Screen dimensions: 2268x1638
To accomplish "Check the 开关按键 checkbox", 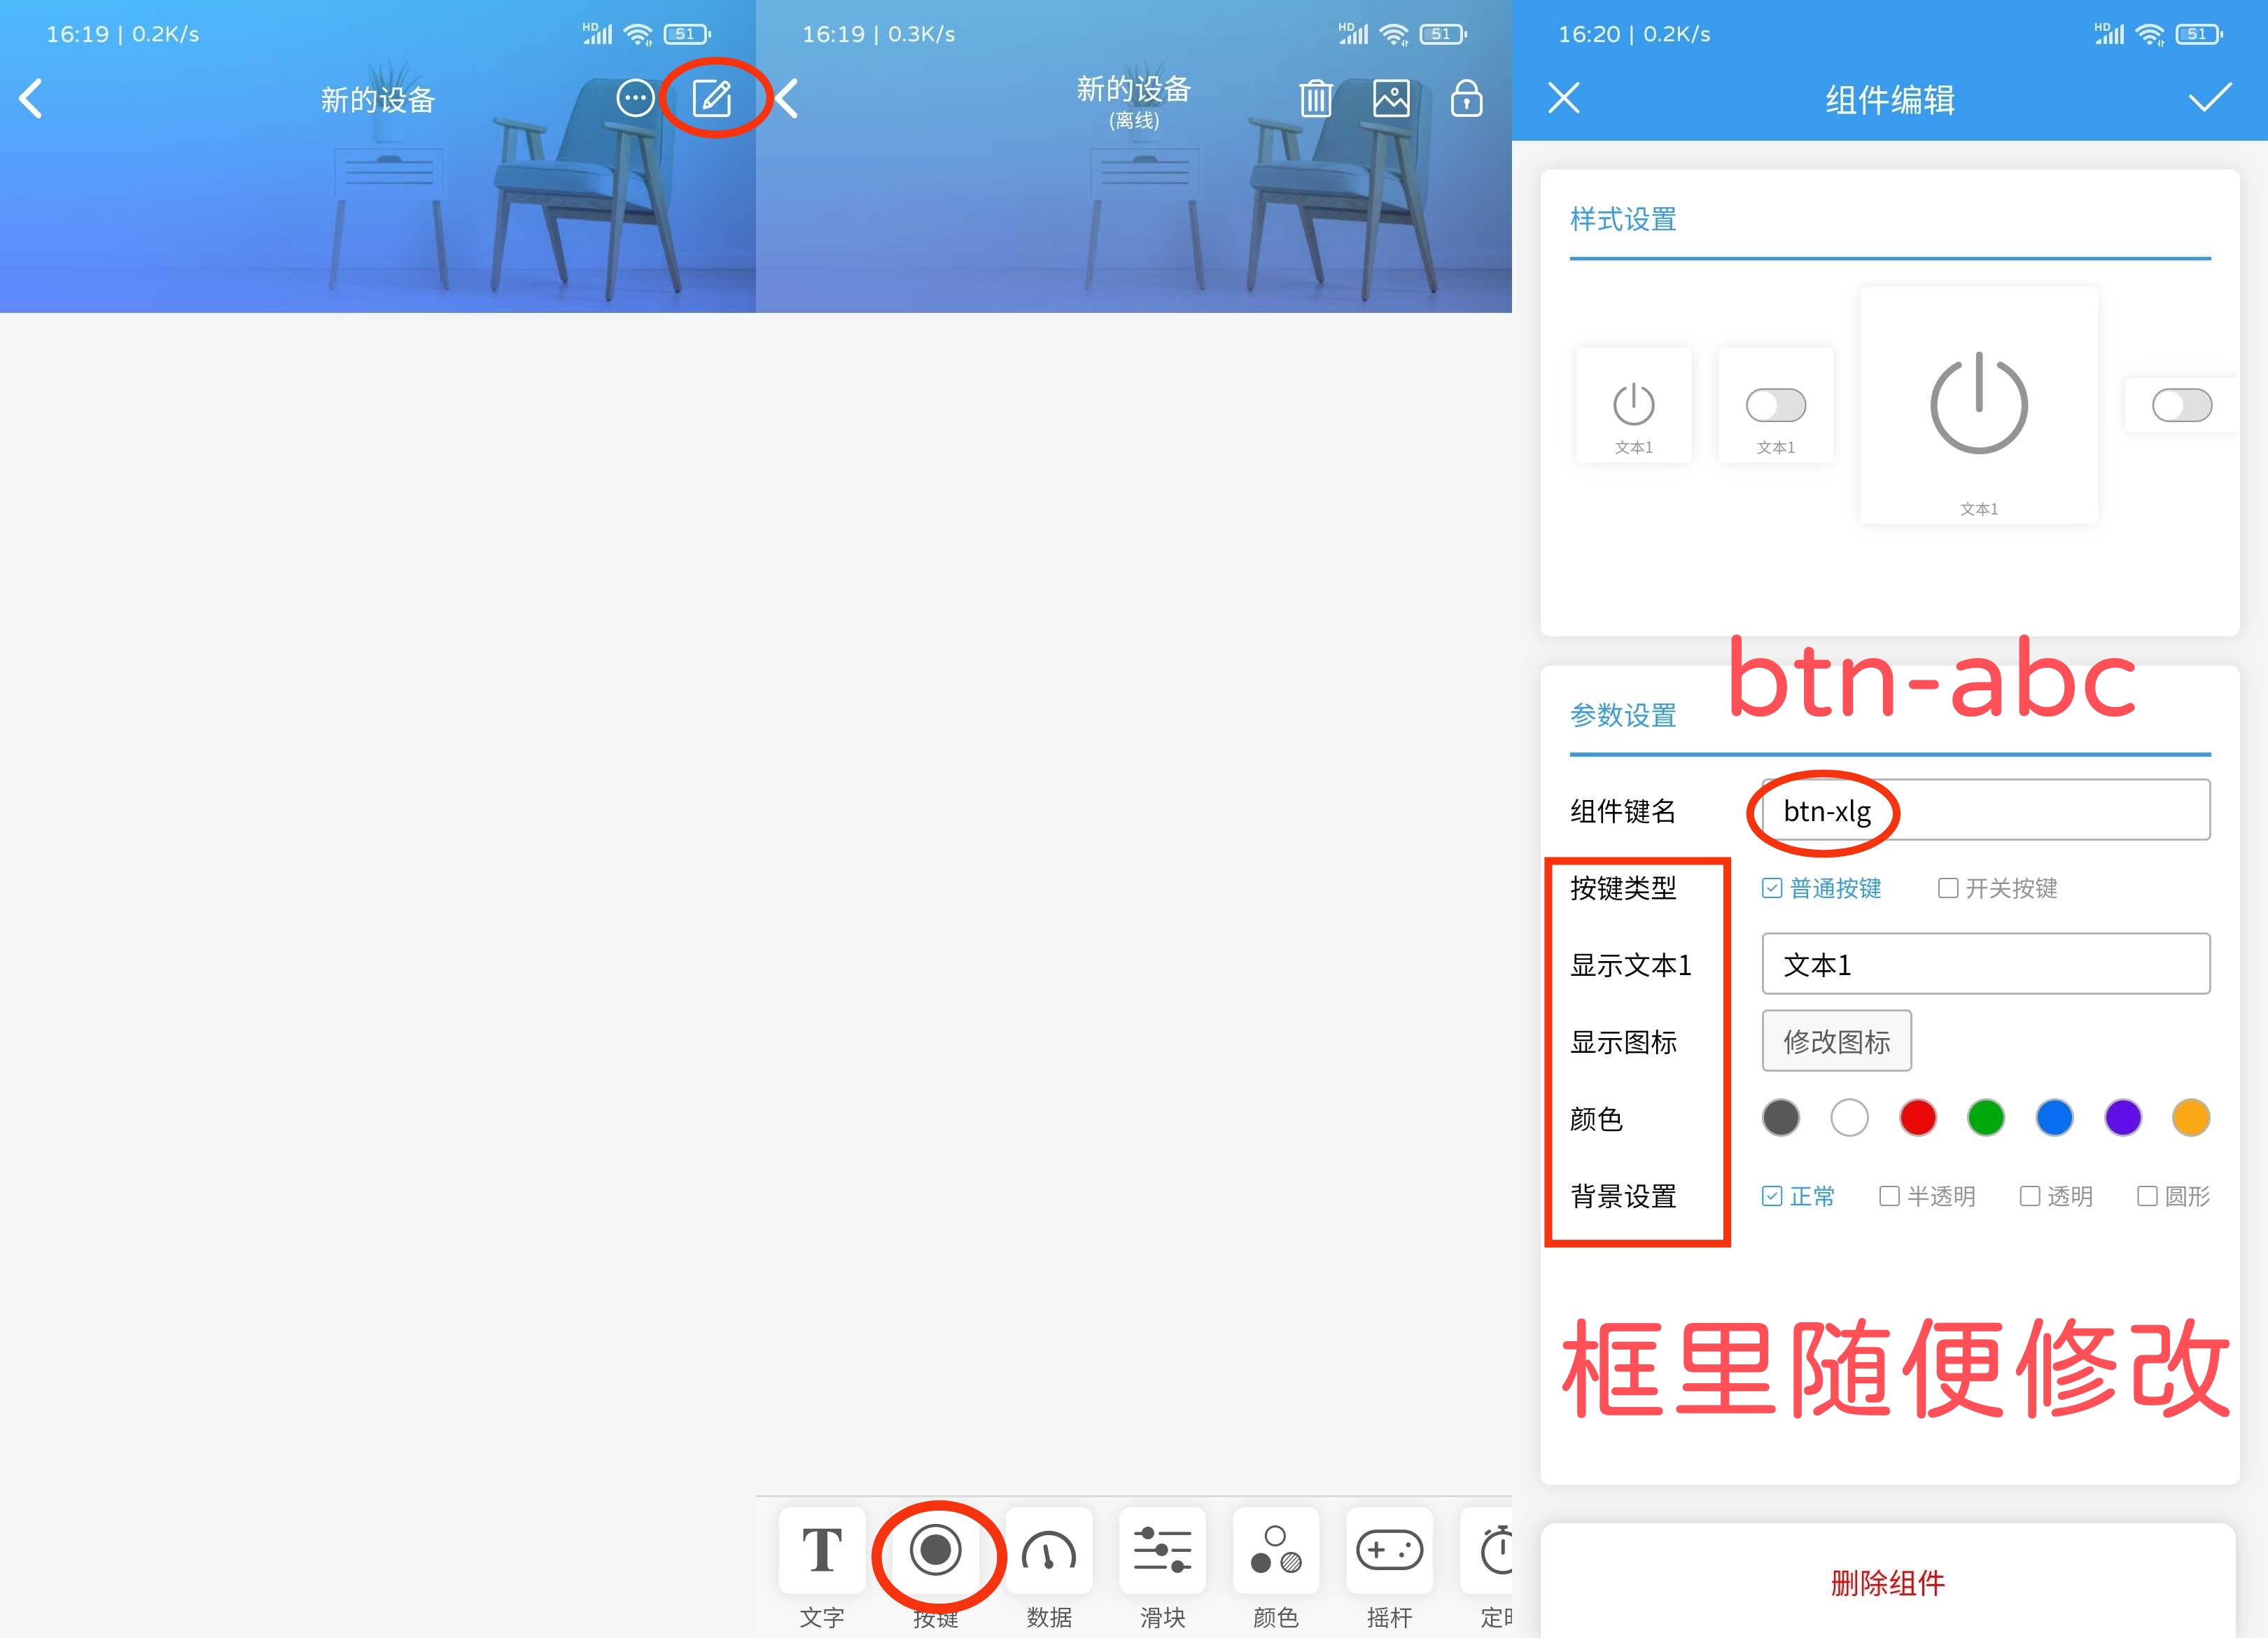I will coord(1948,888).
